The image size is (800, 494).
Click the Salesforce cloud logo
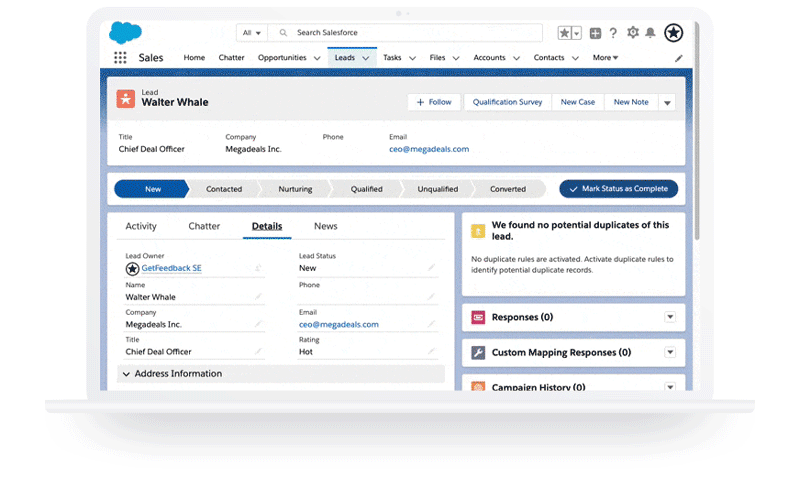pos(125,32)
